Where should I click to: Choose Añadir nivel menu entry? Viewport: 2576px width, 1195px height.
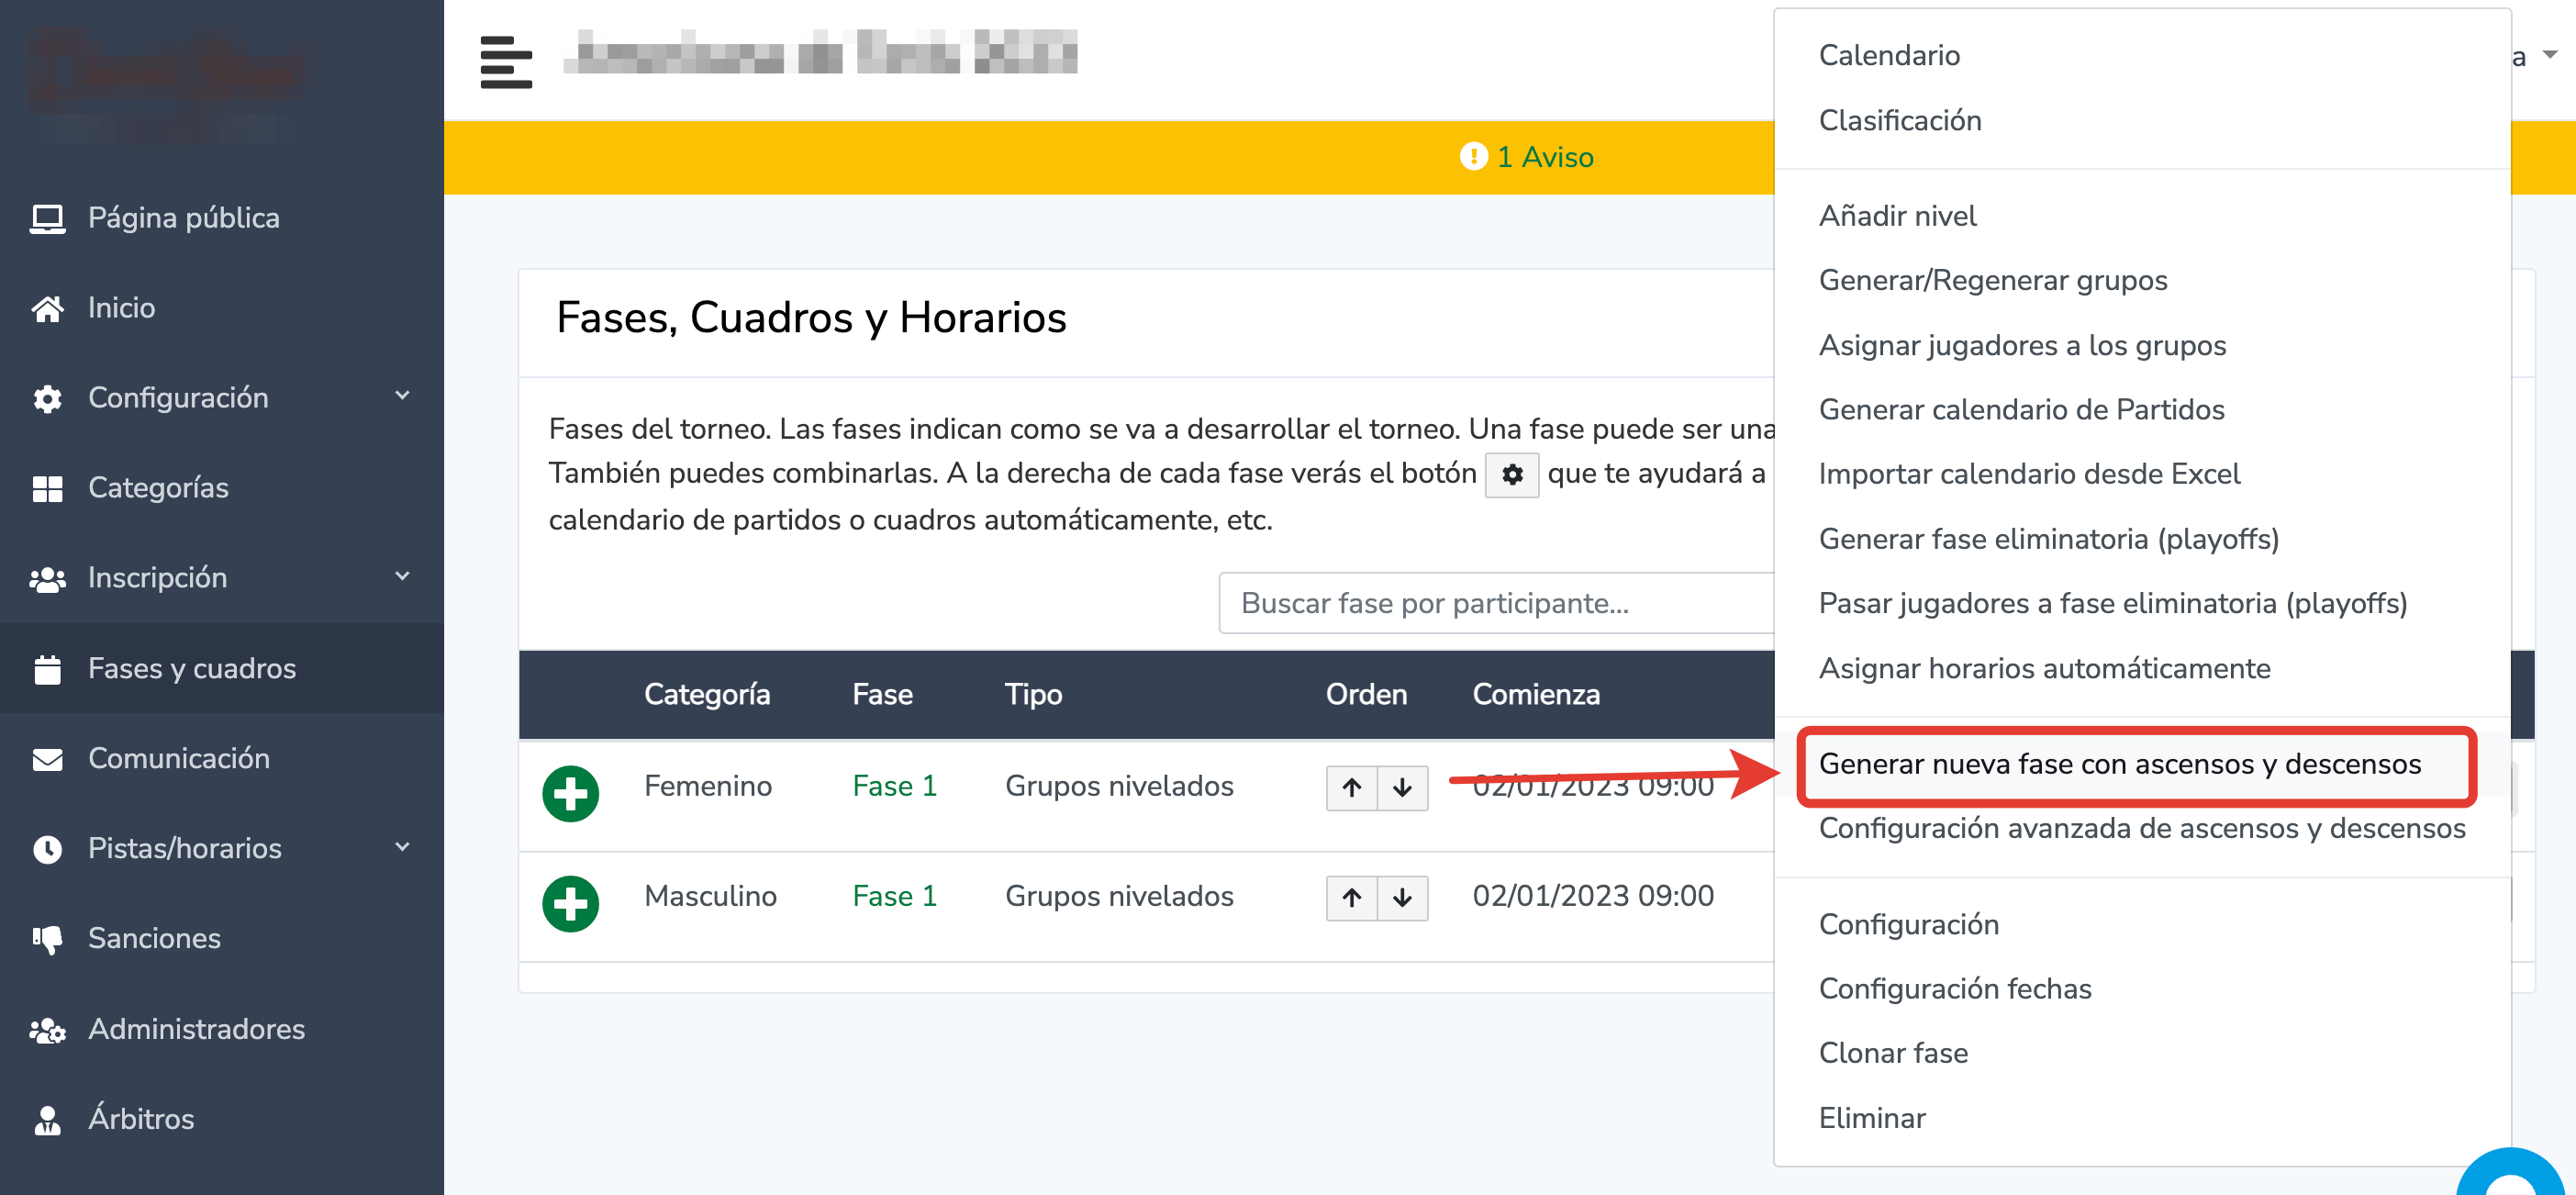click(1897, 216)
